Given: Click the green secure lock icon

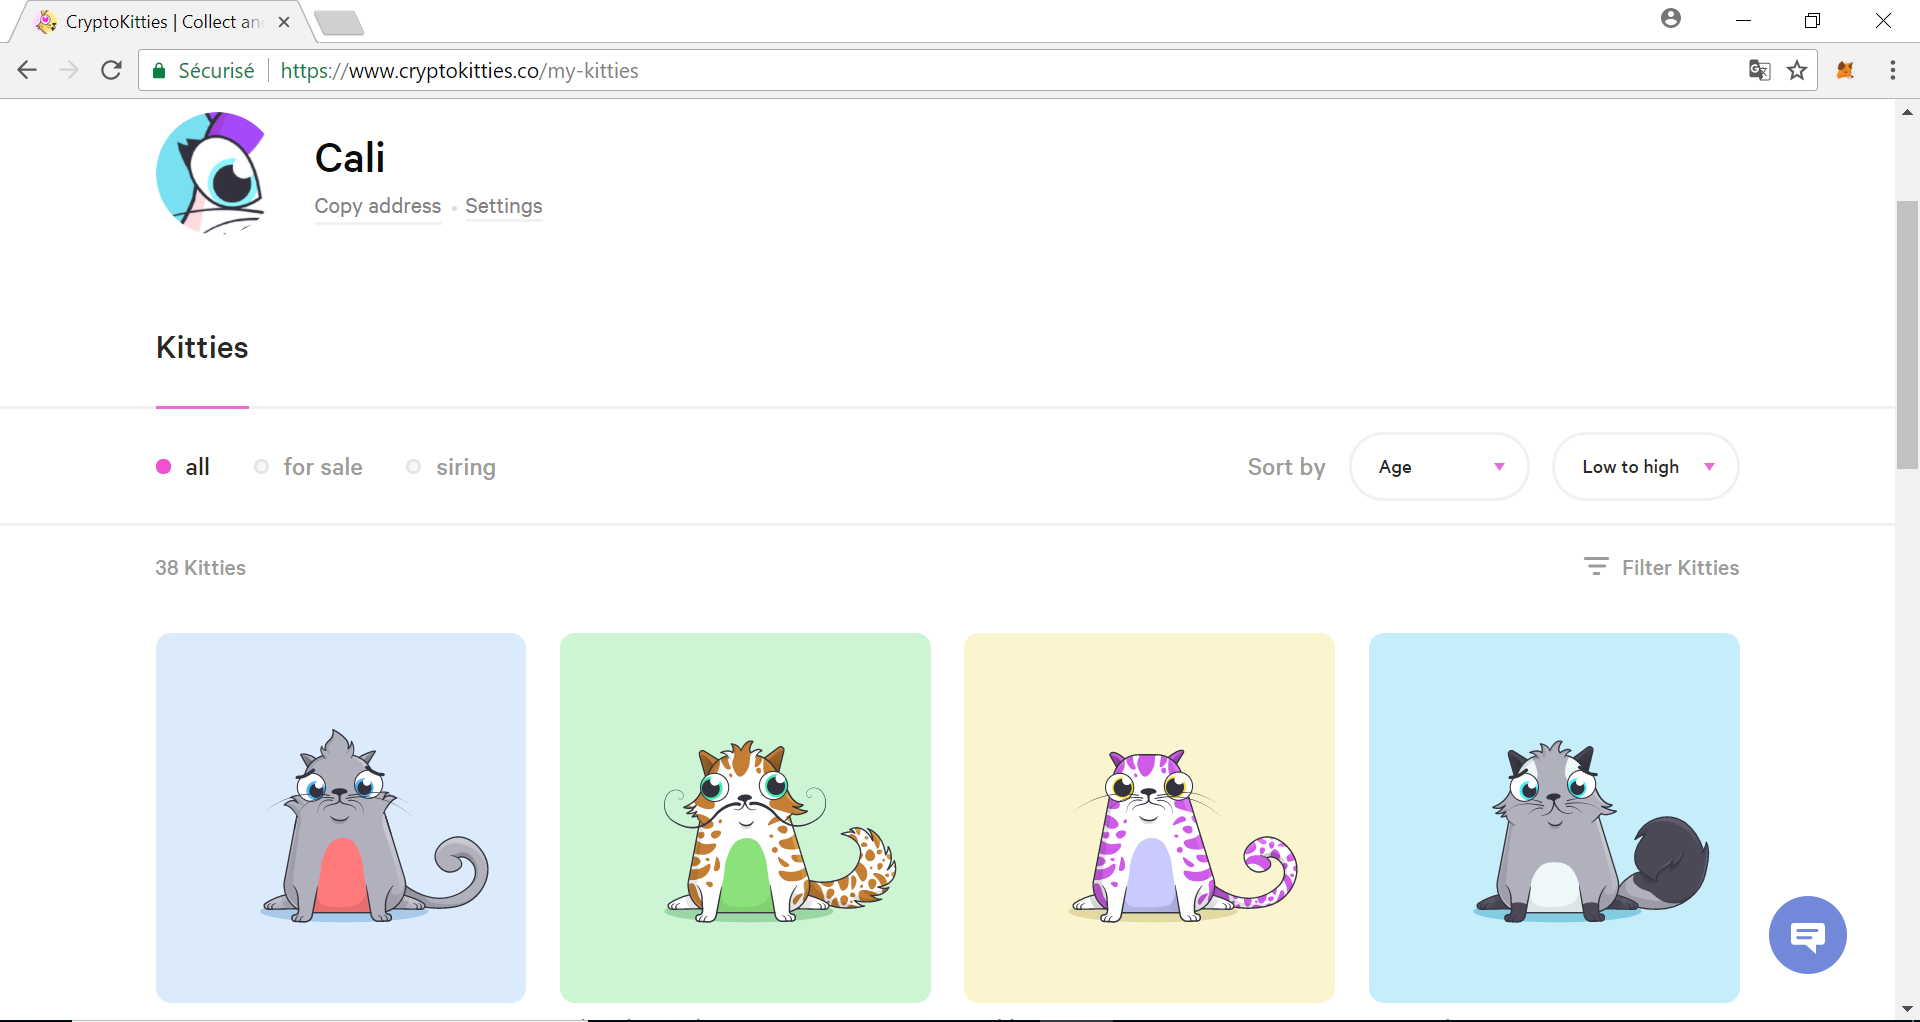Looking at the screenshot, I should (159, 71).
